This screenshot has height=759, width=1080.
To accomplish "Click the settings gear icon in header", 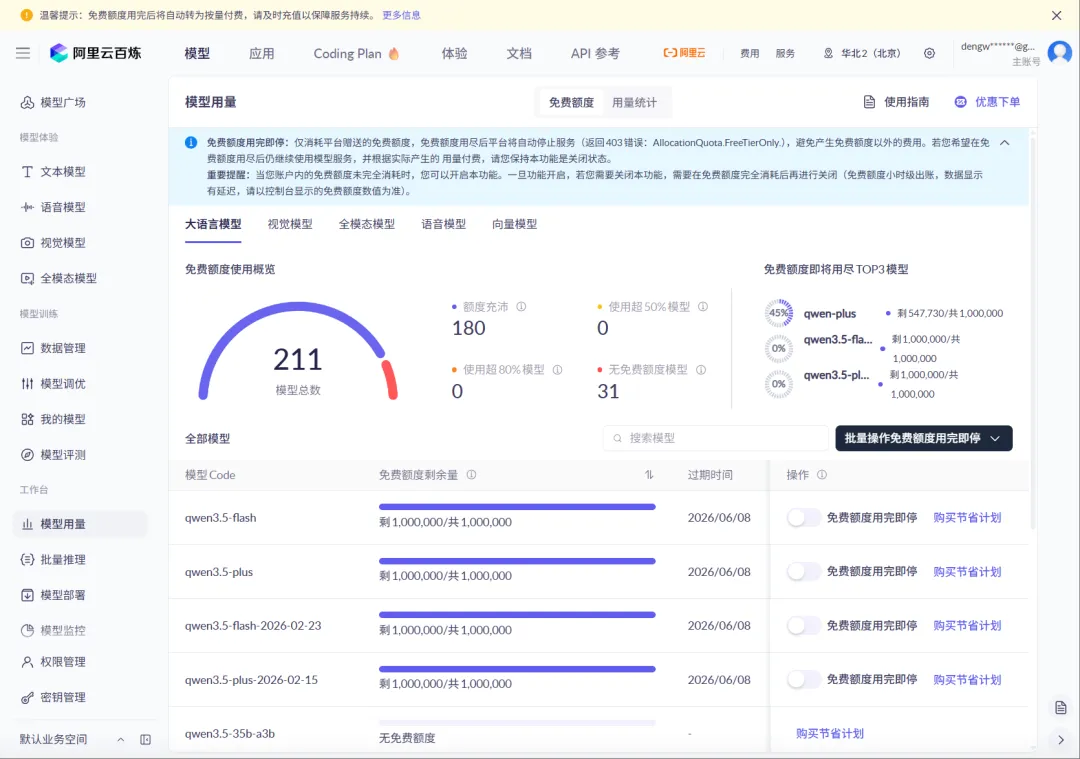I will [x=929, y=53].
